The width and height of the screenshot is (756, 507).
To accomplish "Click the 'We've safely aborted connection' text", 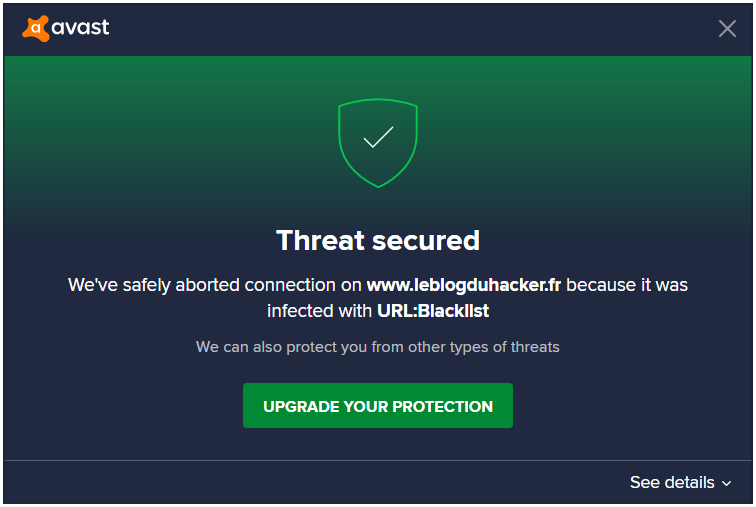I will point(215,285).
